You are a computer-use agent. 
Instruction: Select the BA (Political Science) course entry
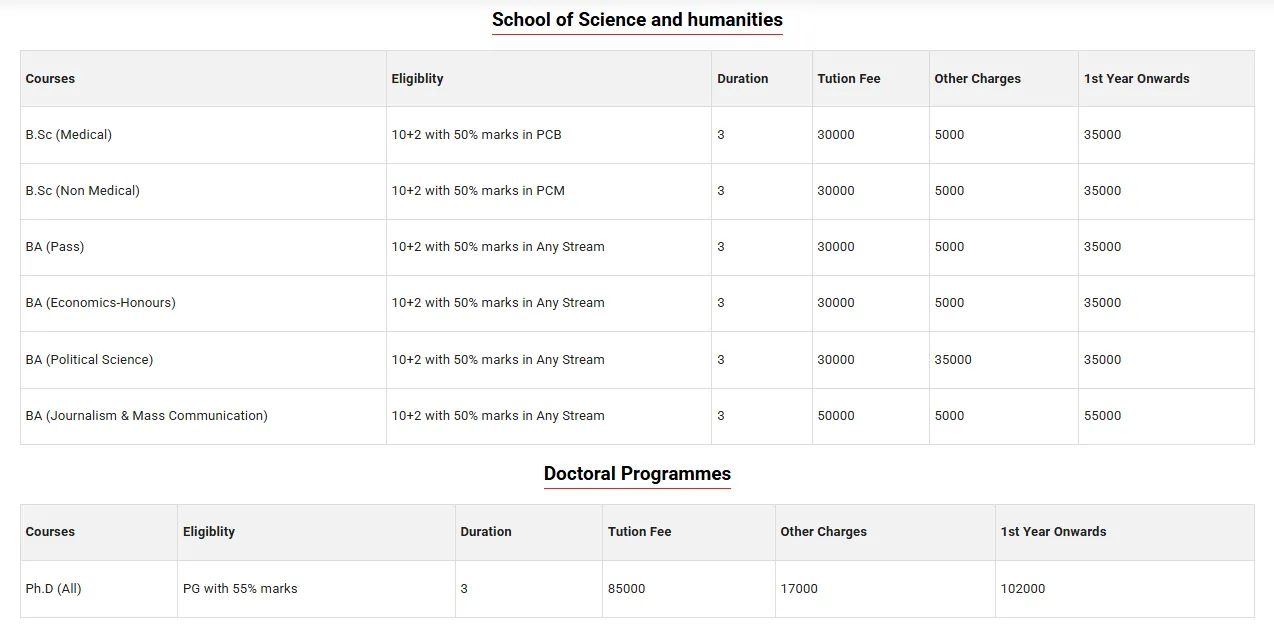click(x=89, y=359)
